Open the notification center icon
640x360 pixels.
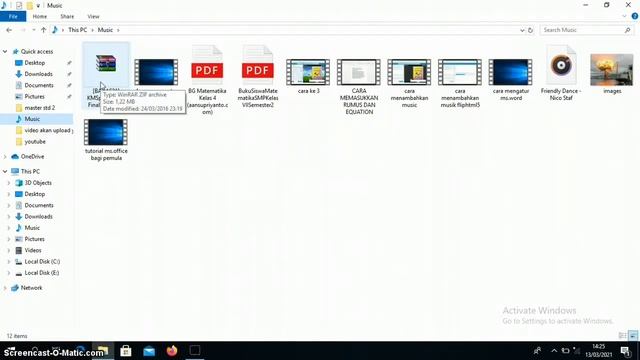coord(625,351)
